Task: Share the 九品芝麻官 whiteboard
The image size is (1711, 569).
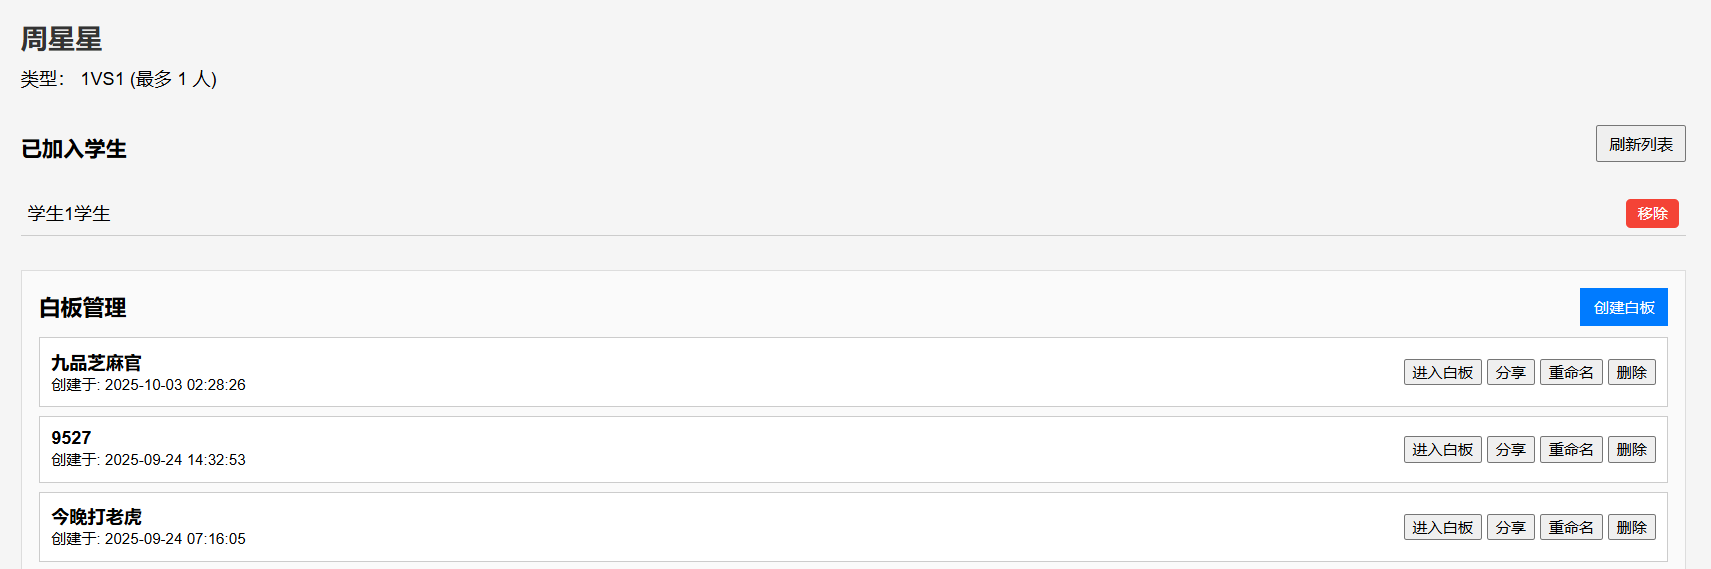Action: tap(1510, 372)
